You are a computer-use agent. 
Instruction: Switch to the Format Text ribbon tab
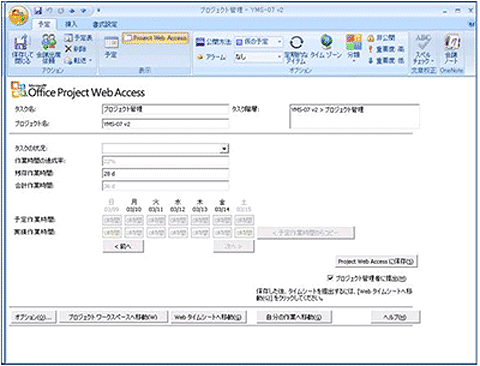click(105, 24)
